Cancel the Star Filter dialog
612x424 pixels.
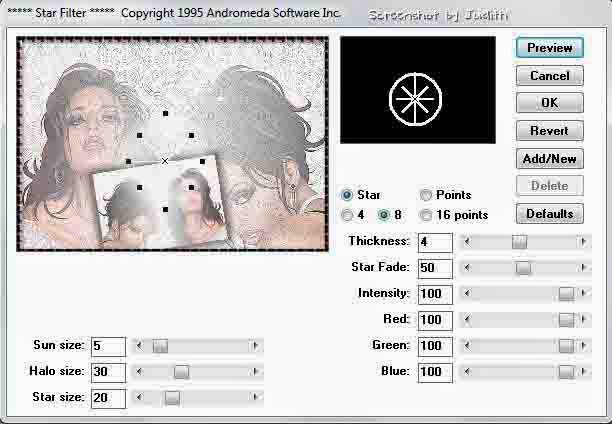click(x=550, y=75)
